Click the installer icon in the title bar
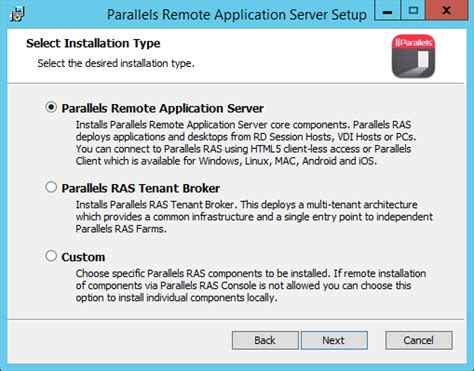Image resolution: width=474 pixels, height=371 pixels. point(17,14)
